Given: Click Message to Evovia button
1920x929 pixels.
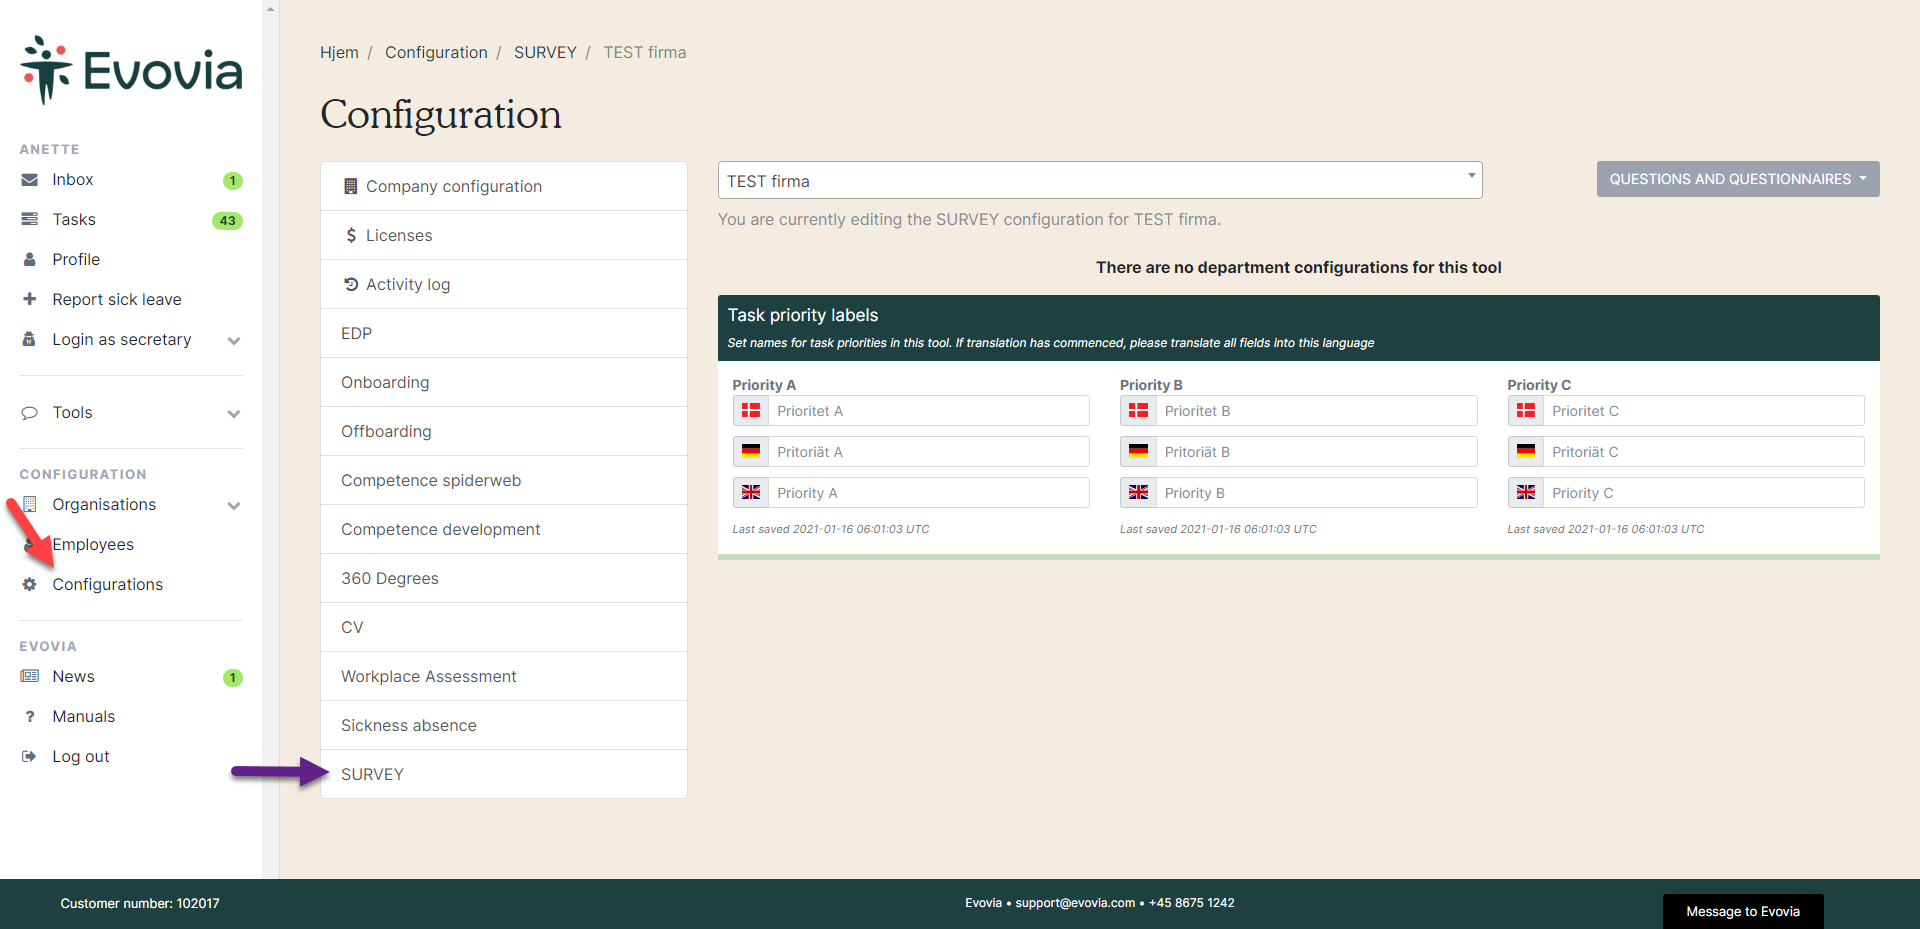Looking at the screenshot, I should [x=1743, y=911].
